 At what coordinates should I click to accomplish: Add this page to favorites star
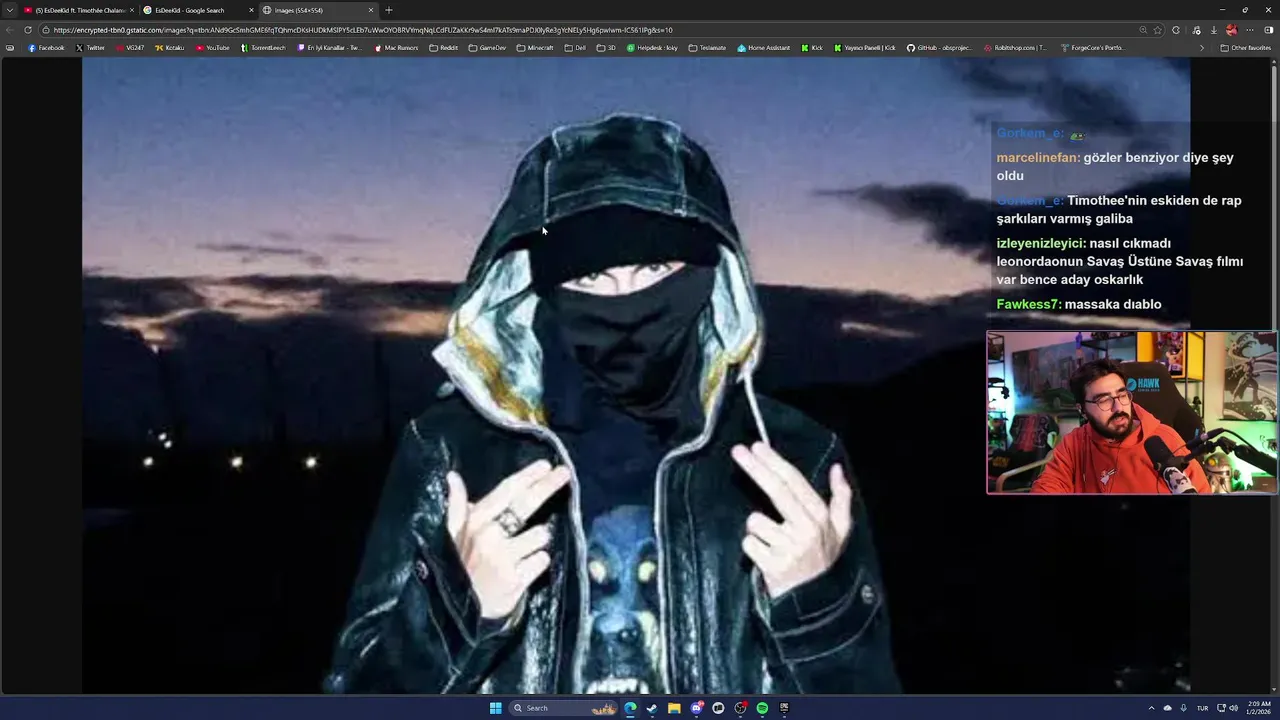[1158, 30]
